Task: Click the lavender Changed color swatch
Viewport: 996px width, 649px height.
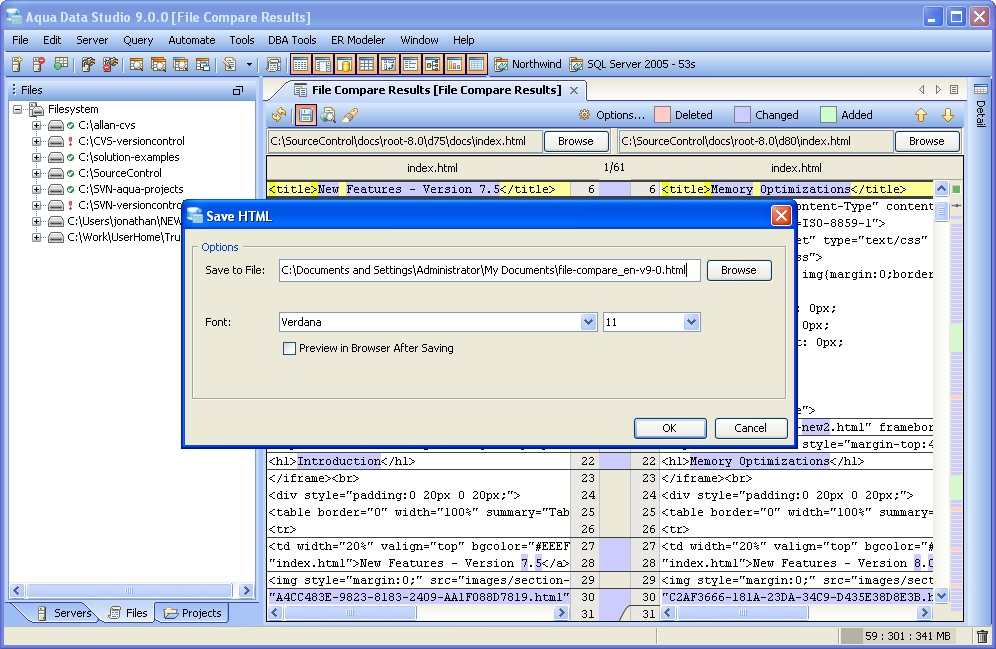Action: coord(742,115)
